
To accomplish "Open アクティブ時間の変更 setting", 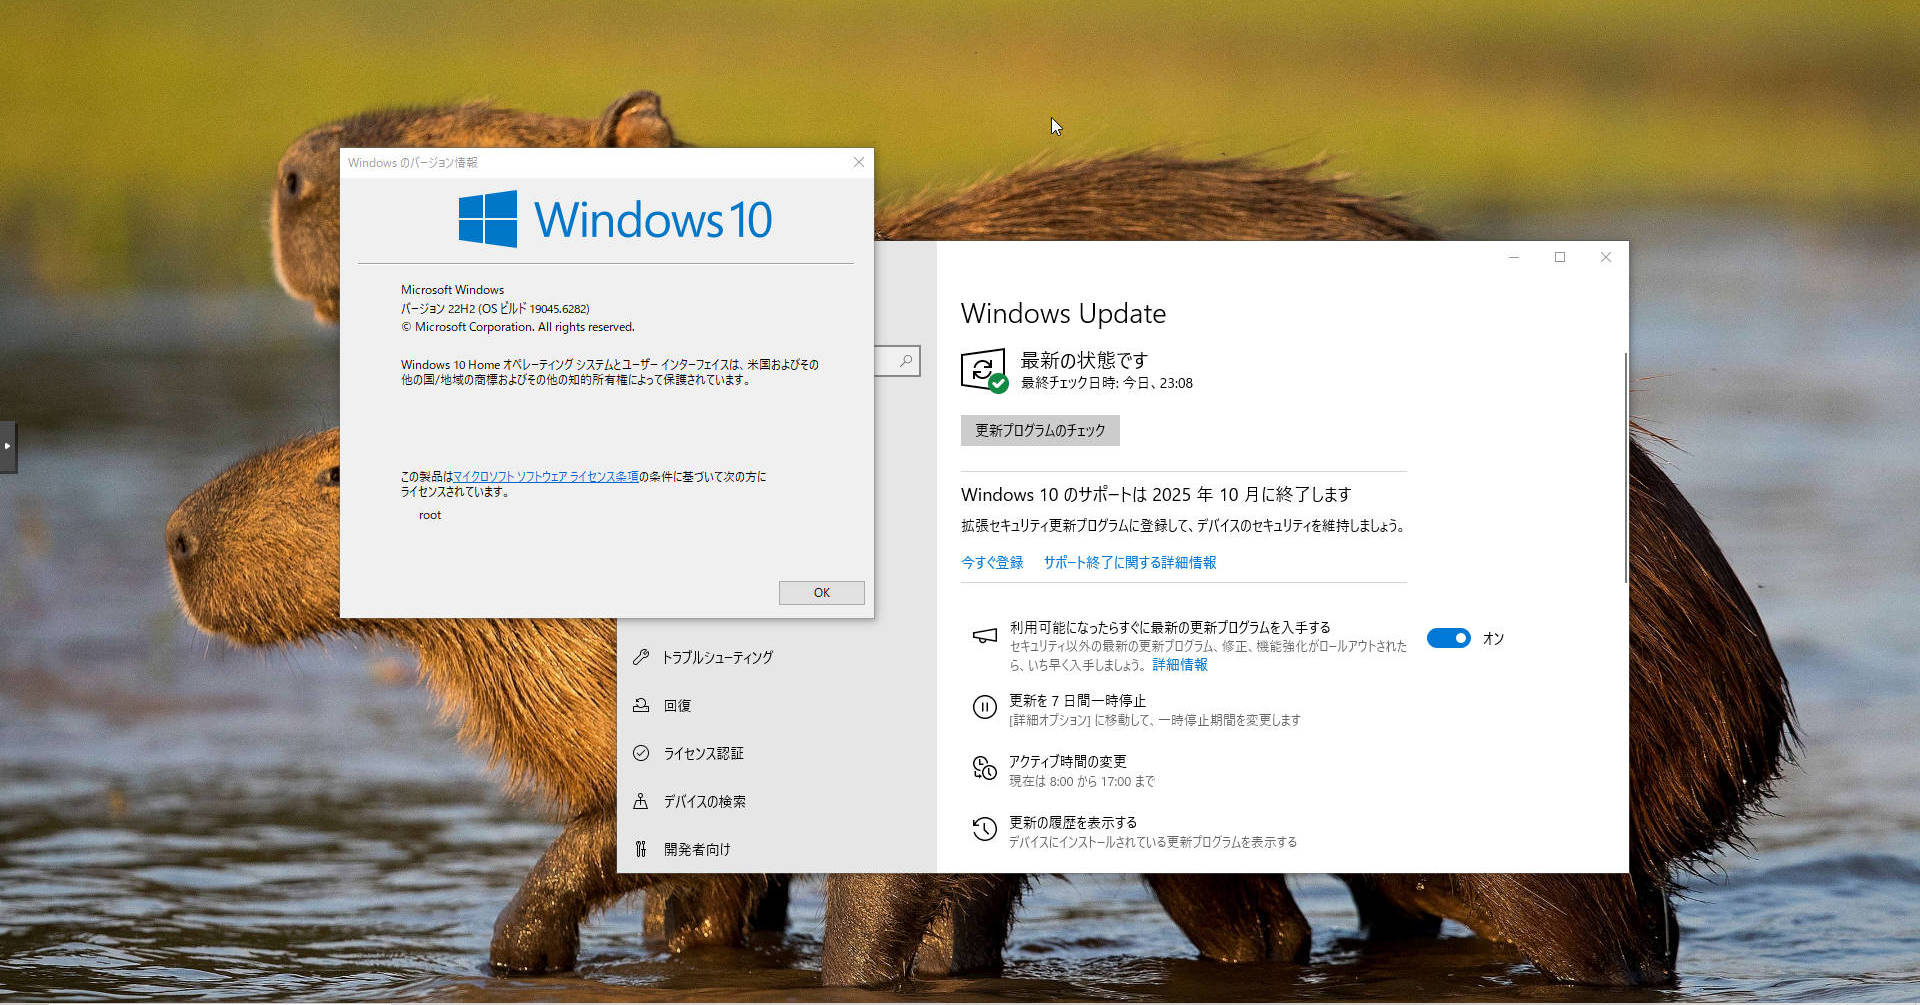I will [1068, 760].
